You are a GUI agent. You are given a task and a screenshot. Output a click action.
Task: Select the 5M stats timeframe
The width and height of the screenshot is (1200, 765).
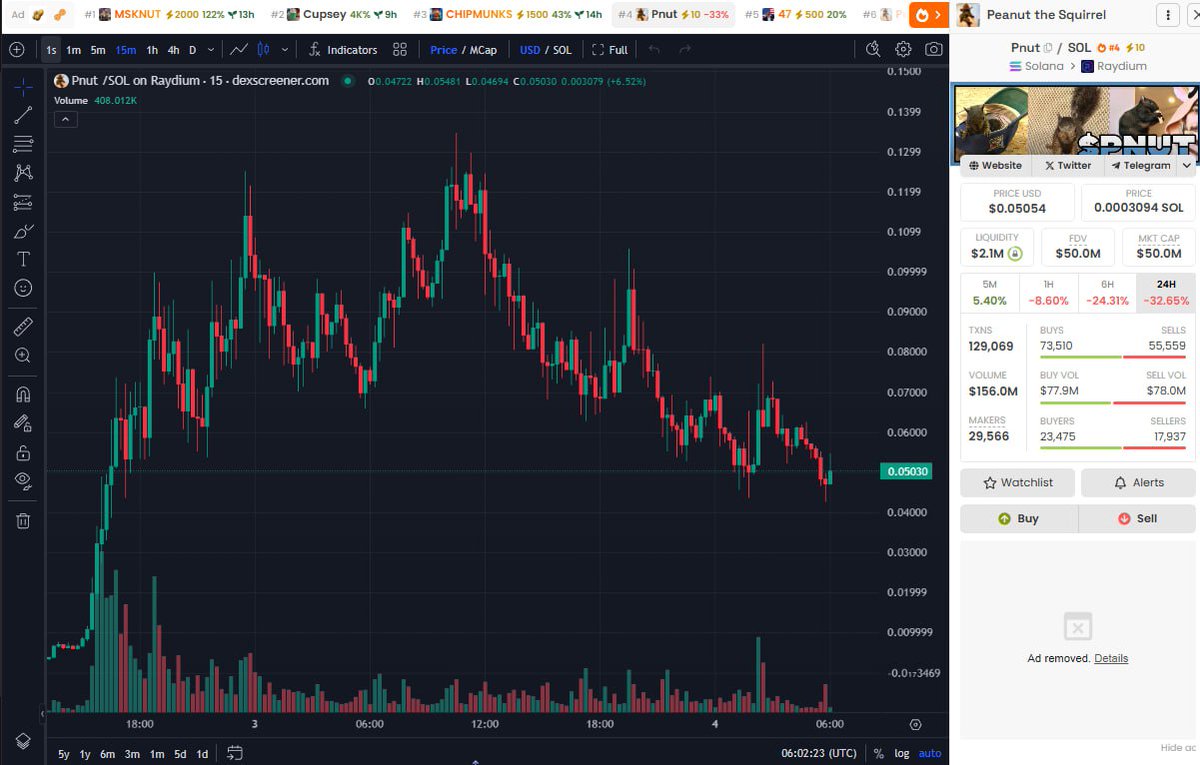coord(990,293)
